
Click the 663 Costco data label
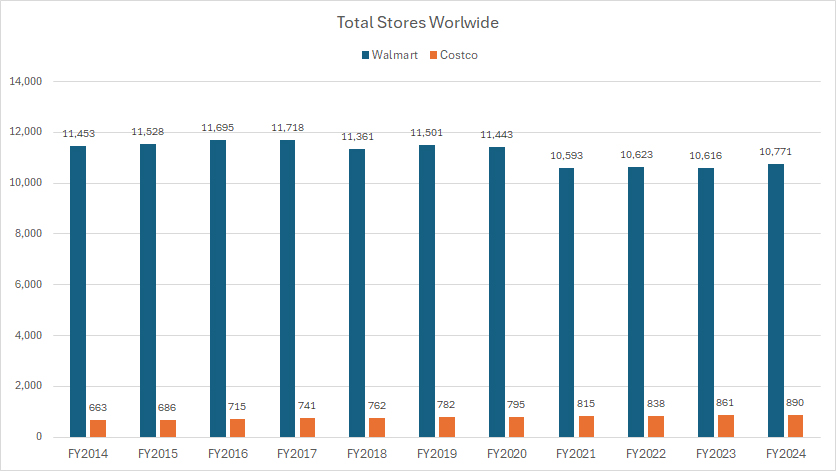98,408
